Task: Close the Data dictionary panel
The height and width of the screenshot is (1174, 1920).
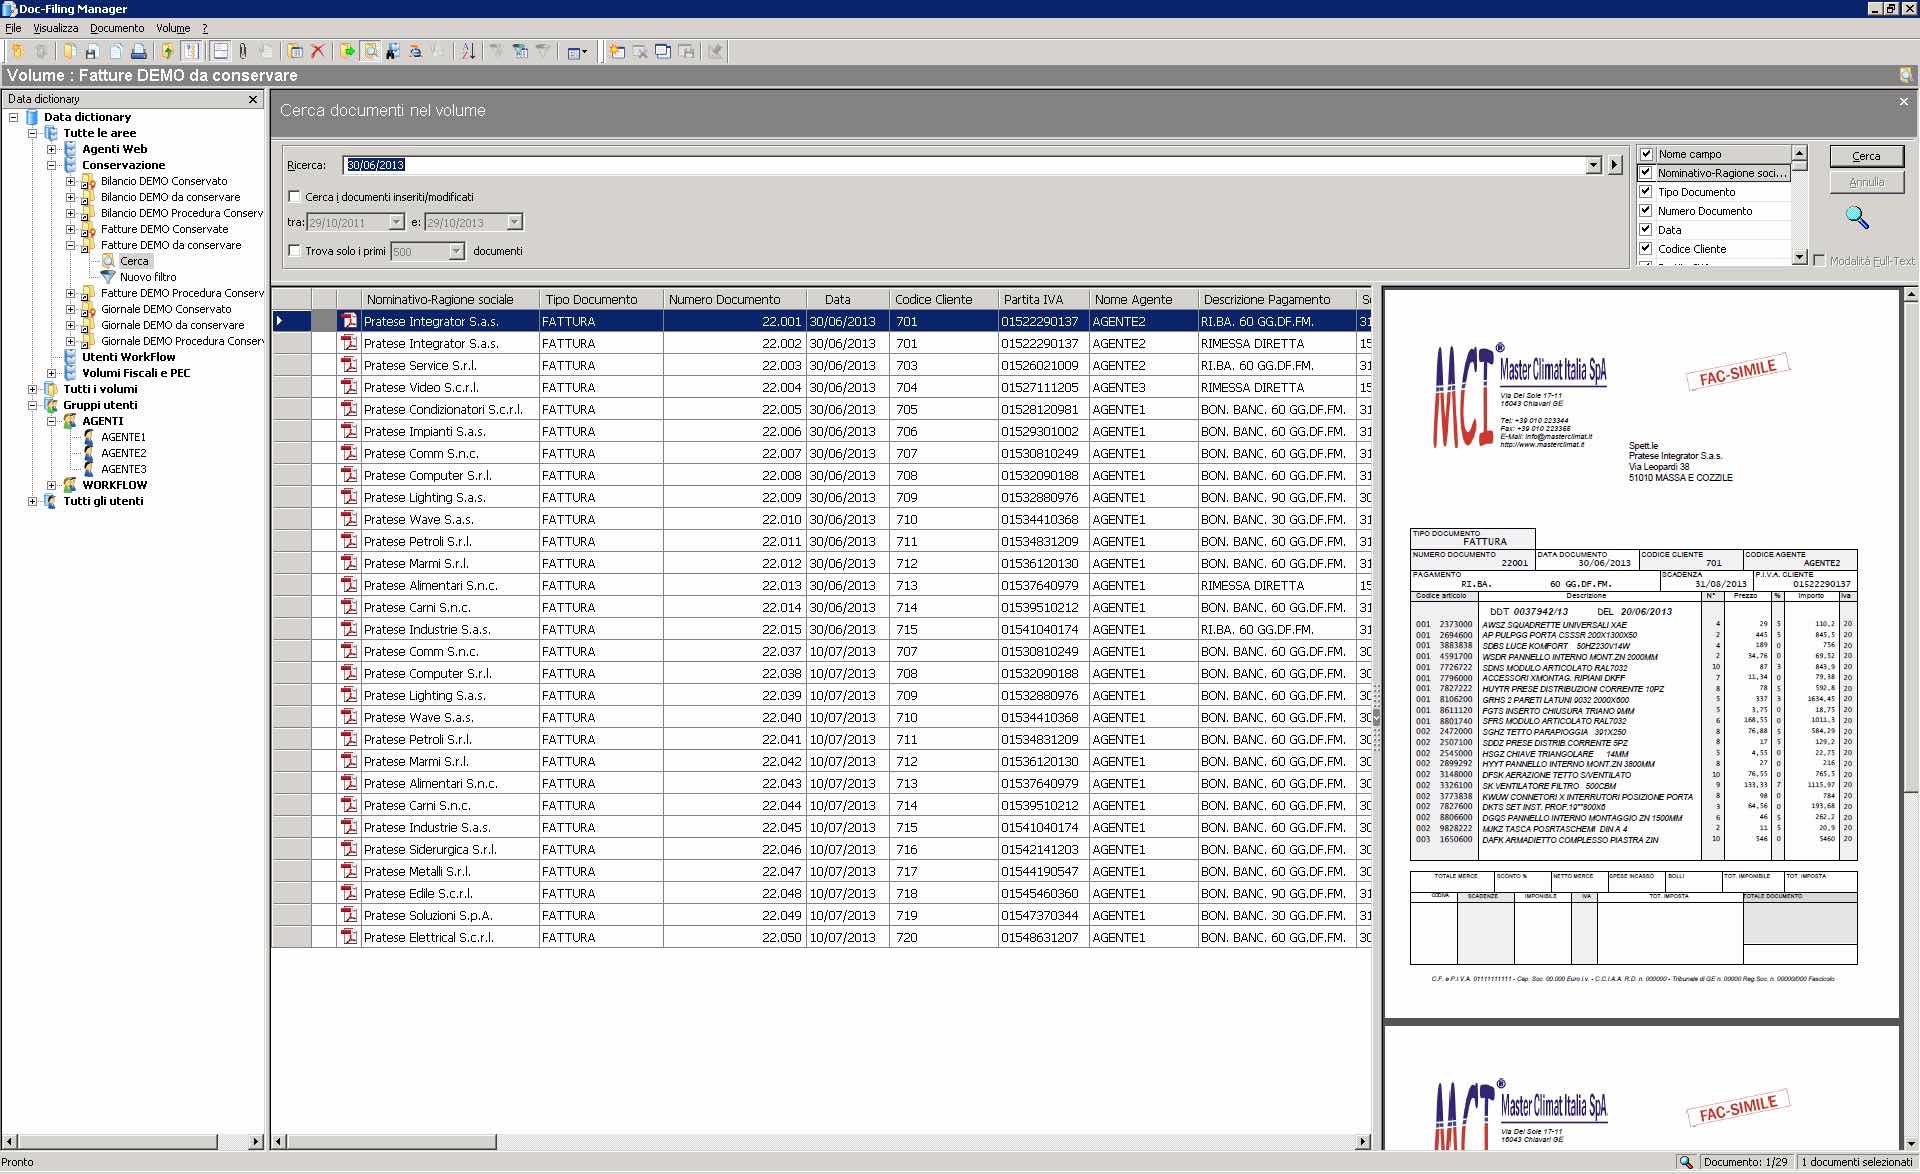Action: click(253, 99)
